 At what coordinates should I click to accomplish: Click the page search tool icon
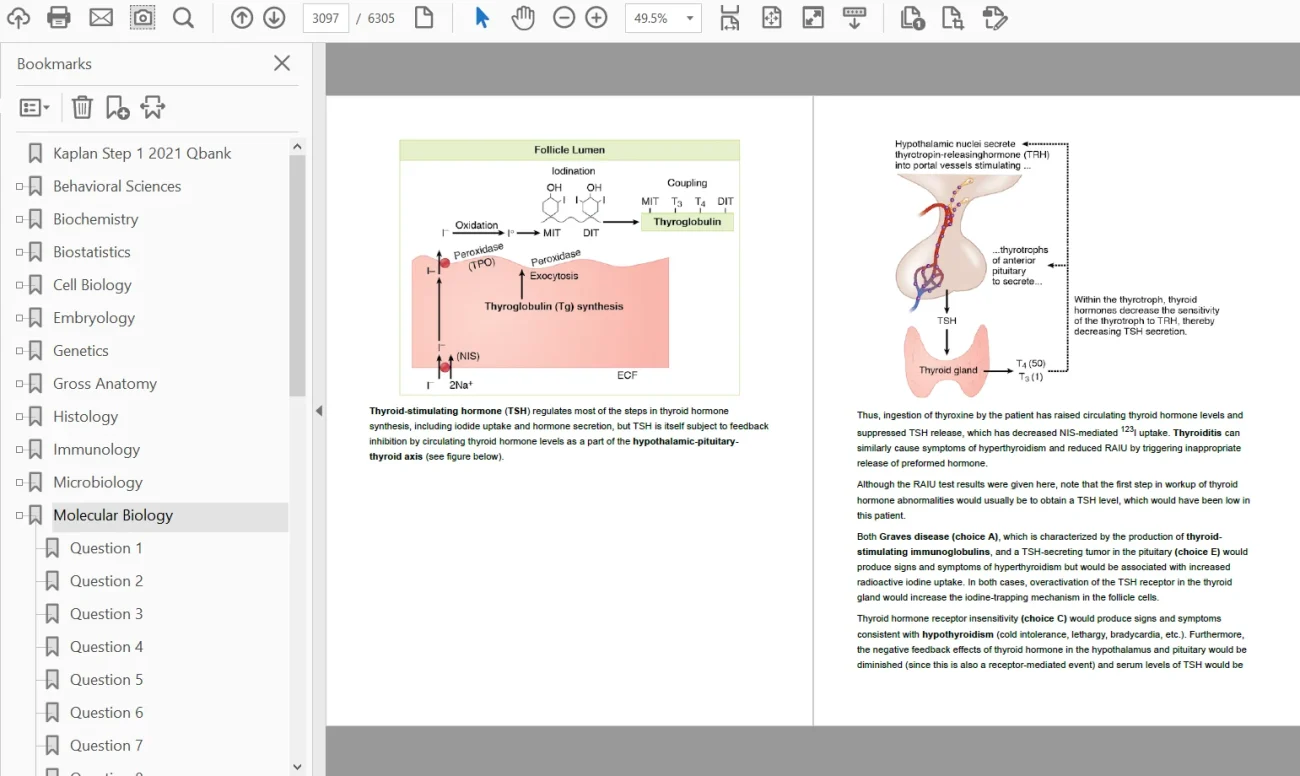[x=952, y=18]
